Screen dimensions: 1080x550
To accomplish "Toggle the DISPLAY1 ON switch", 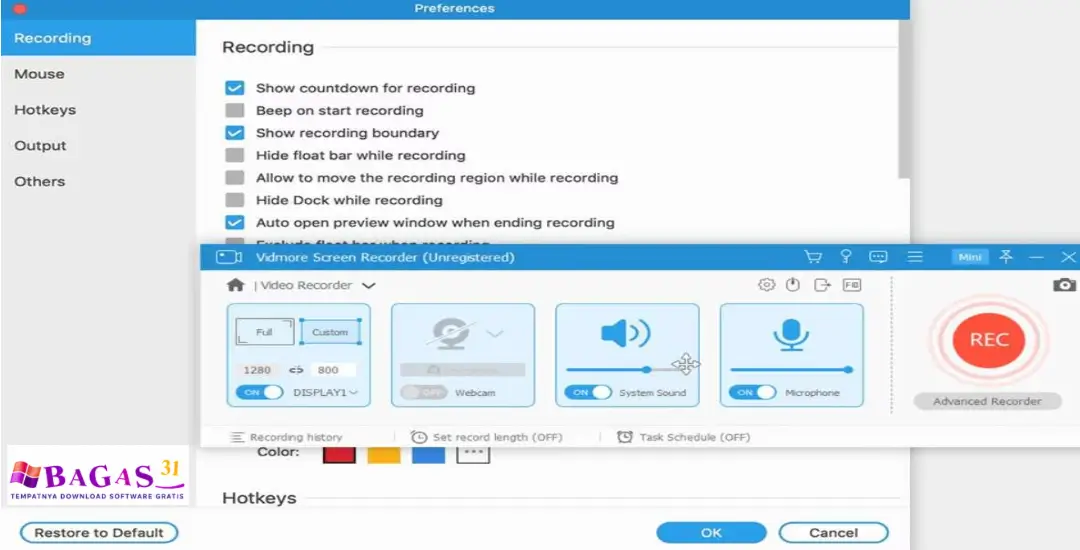I will [x=260, y=392].
